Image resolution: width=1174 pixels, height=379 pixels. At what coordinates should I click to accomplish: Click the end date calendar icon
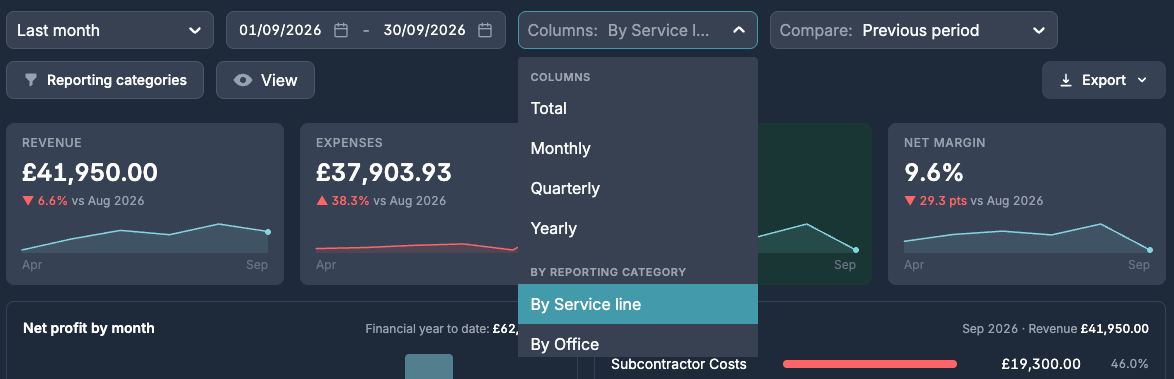(485, 30)
